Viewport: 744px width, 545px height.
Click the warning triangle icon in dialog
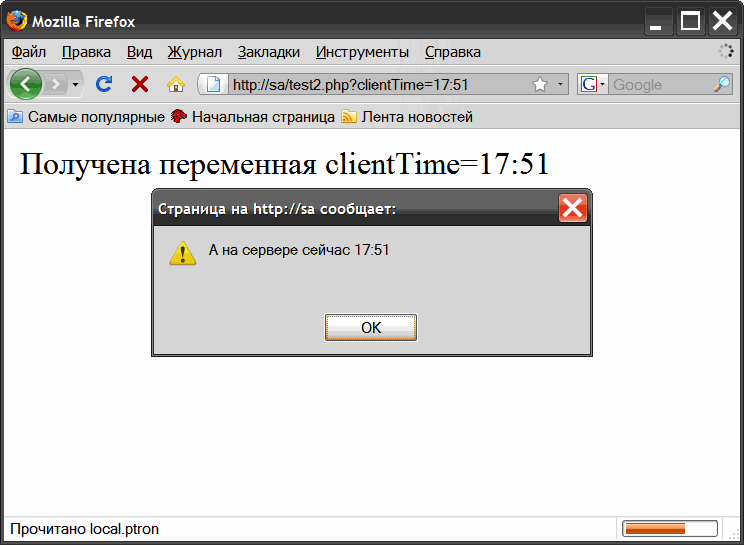point(182,252)
